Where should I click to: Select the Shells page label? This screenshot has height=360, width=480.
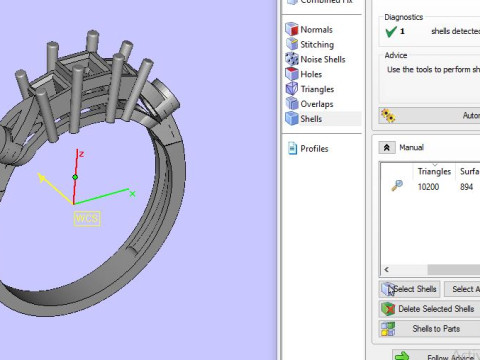[x=311, y=119]
